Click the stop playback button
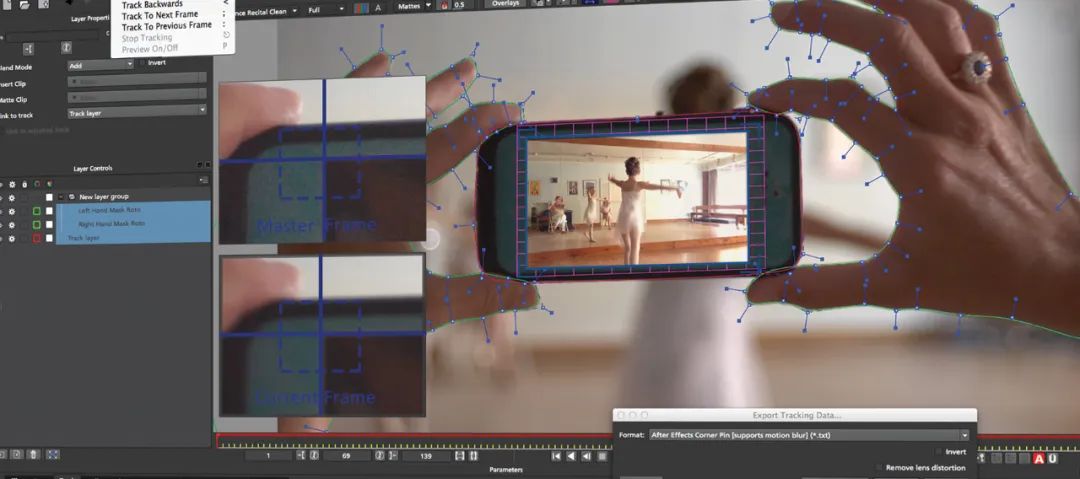The image size is (1080, 479). [x=601, y=456]
